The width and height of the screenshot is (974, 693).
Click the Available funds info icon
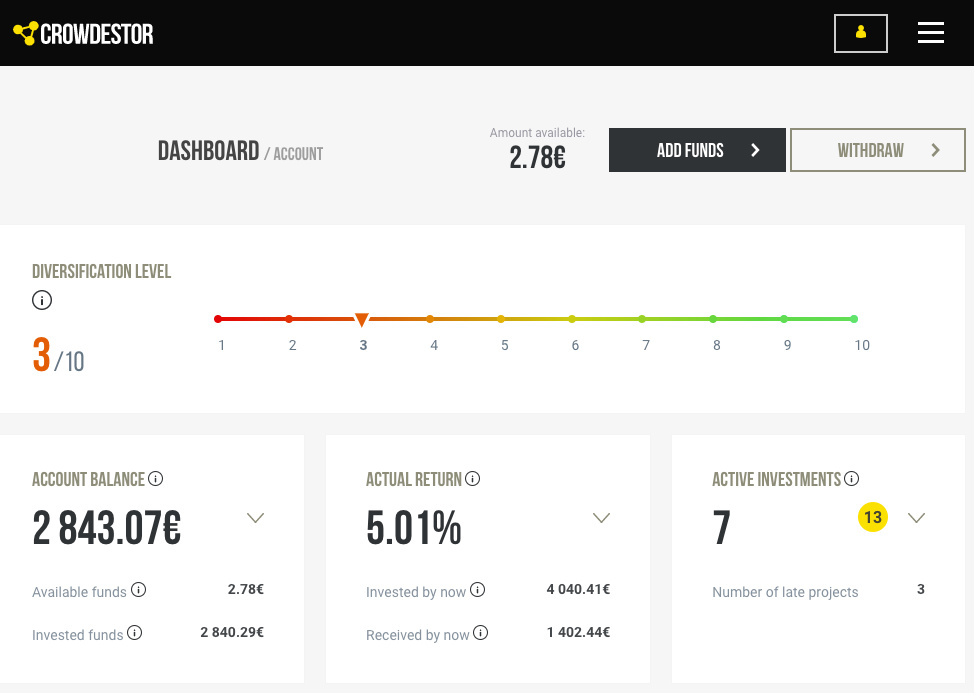[x=139, y=590]
